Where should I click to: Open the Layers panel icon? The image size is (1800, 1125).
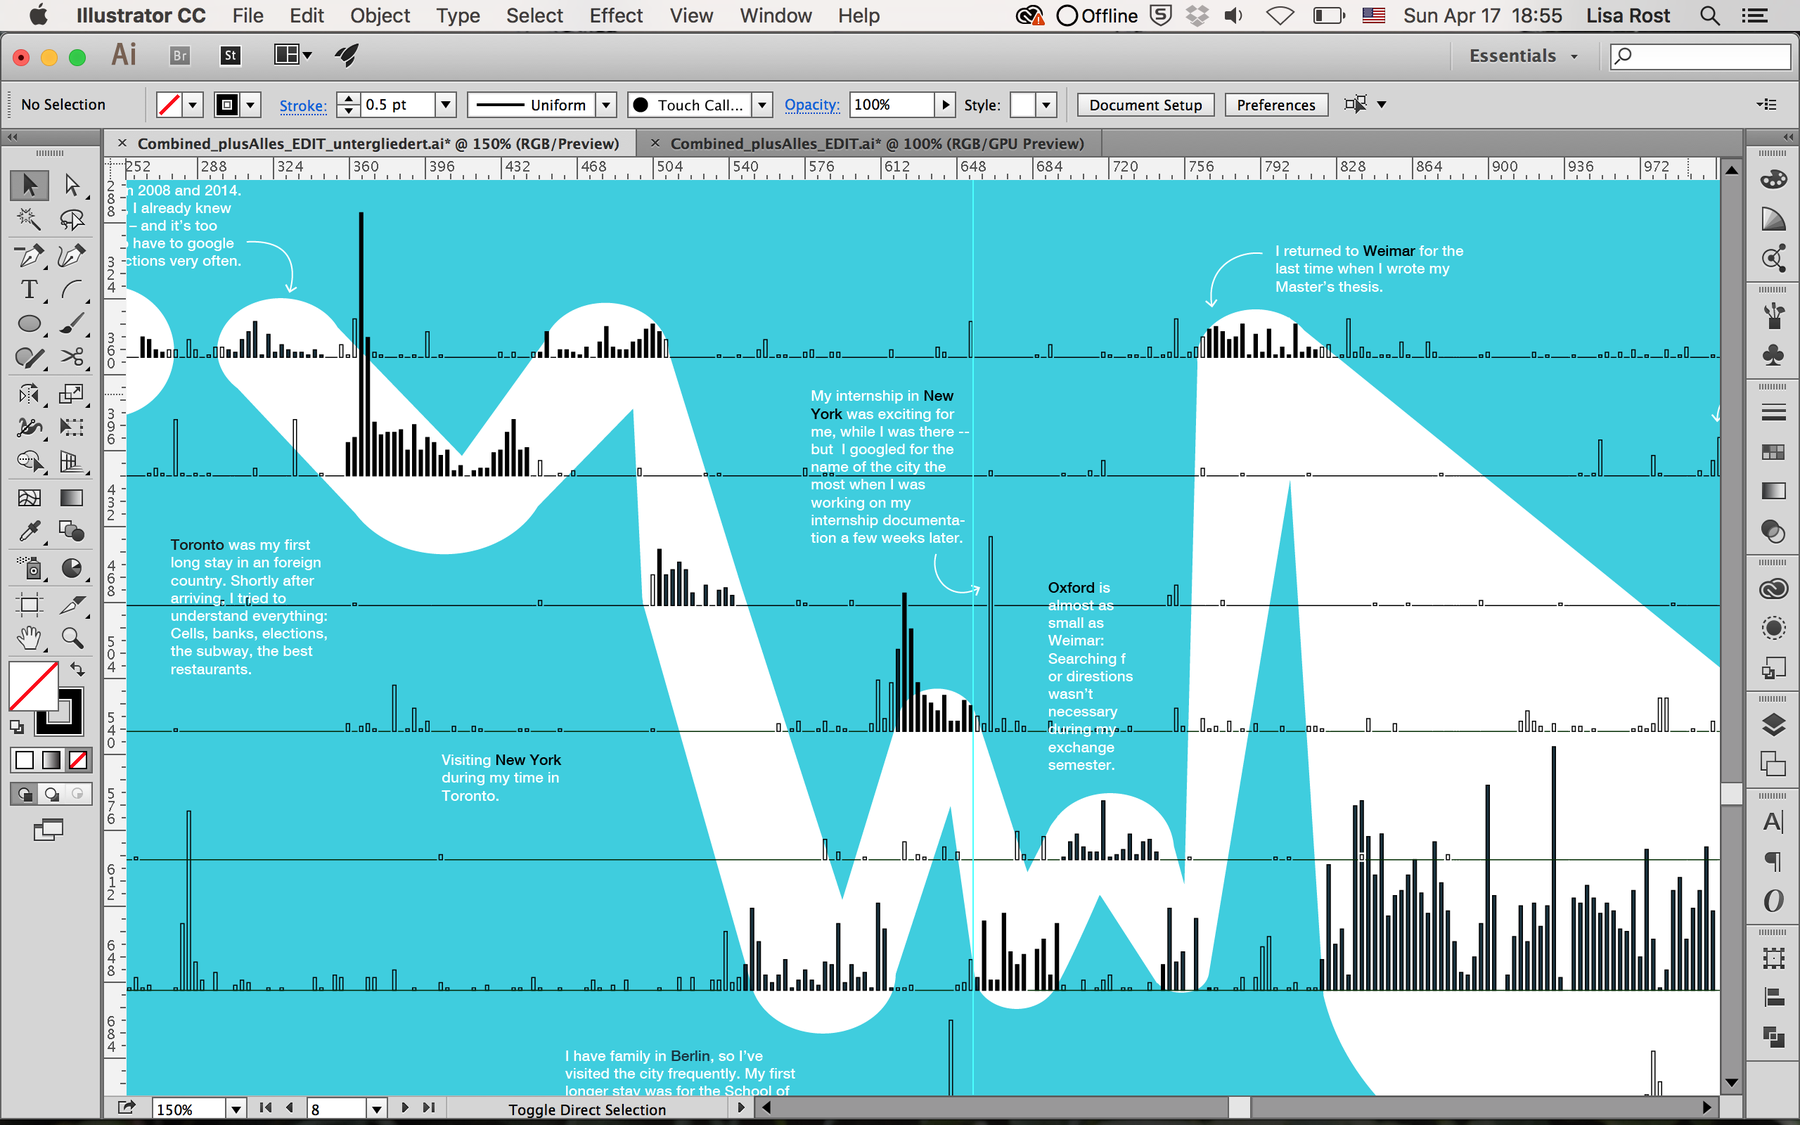pos(1773,725)
